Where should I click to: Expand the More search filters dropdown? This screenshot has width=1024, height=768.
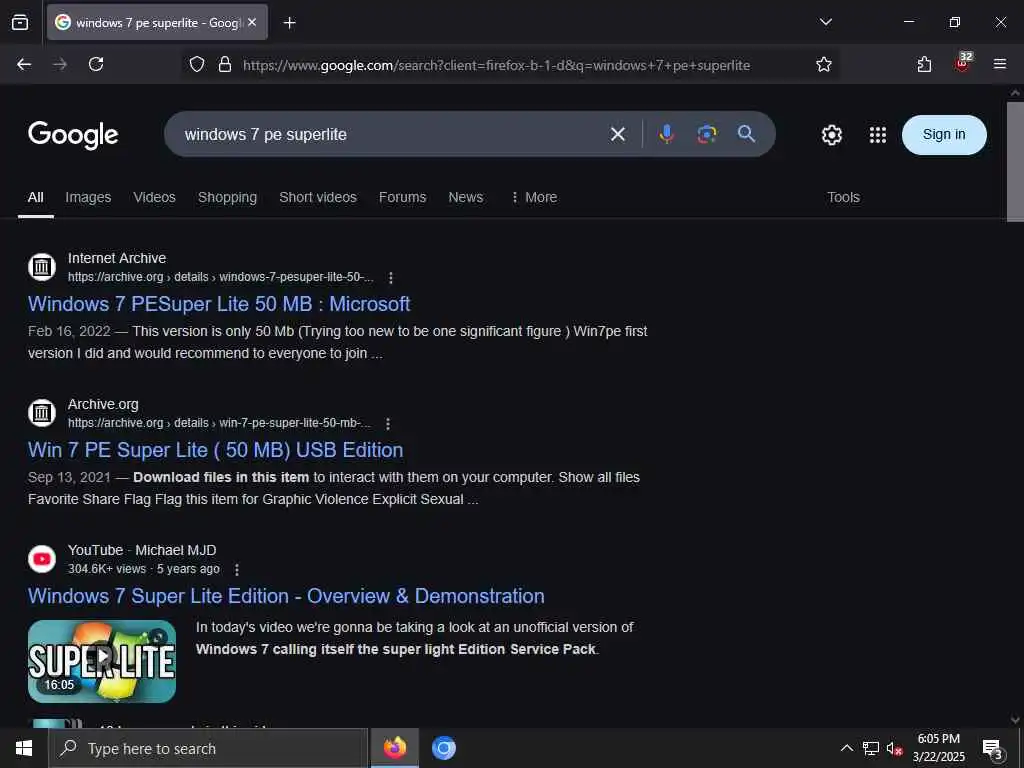[534, 197]
